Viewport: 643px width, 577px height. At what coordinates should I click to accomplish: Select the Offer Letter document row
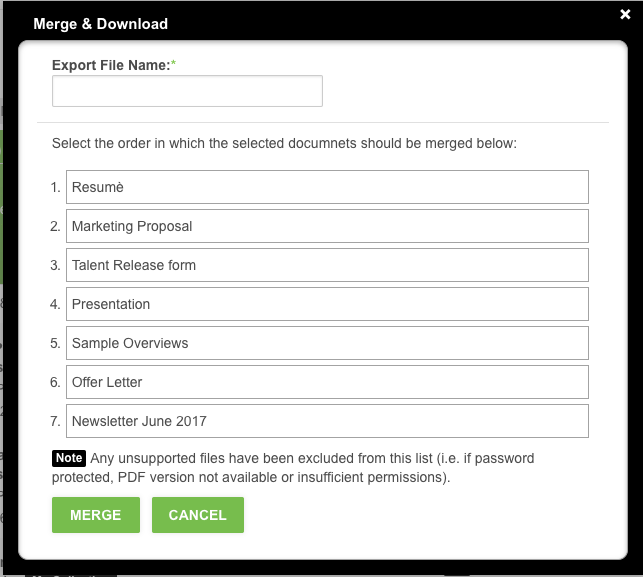point(327,382)
